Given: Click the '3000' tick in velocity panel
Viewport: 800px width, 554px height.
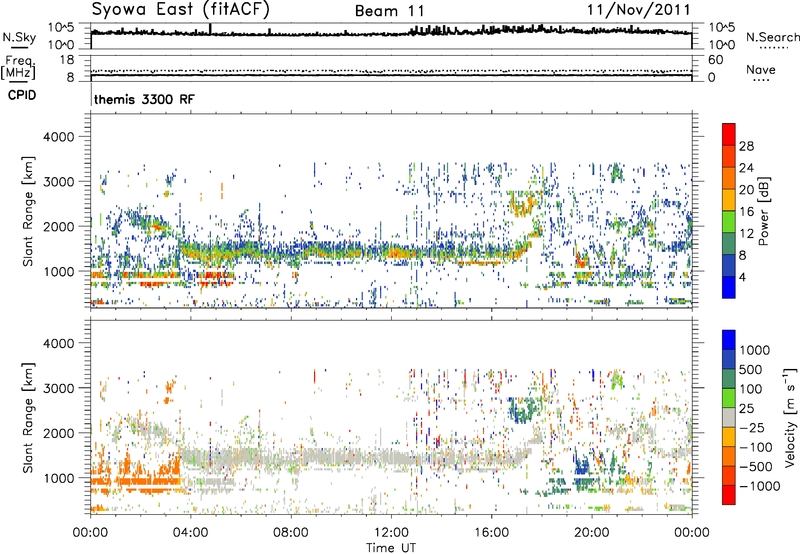Looking at the screenshot, I should tap(58, 388).
